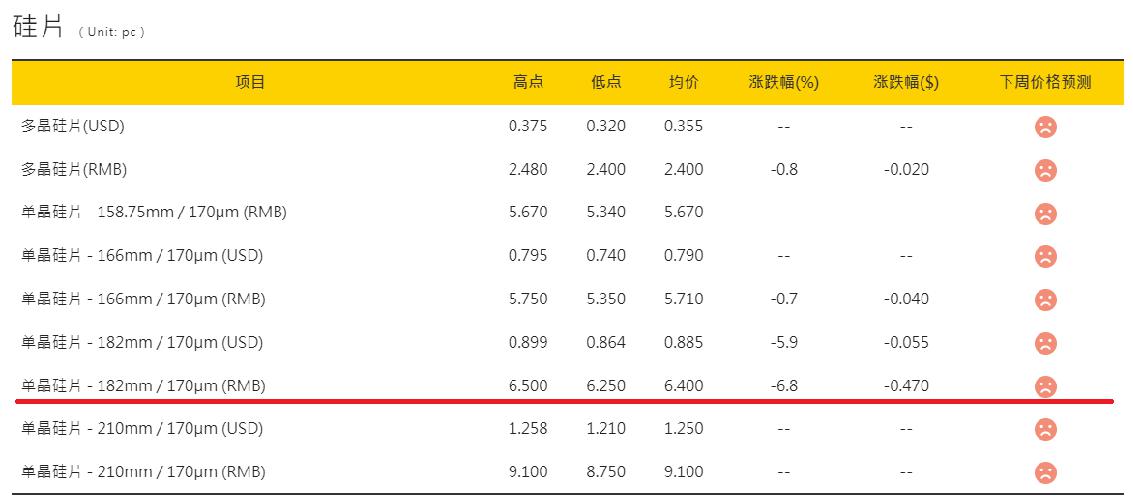Click the 涨跌幅(%) column header
1133x501 pixels.
(x=784, y=82)
